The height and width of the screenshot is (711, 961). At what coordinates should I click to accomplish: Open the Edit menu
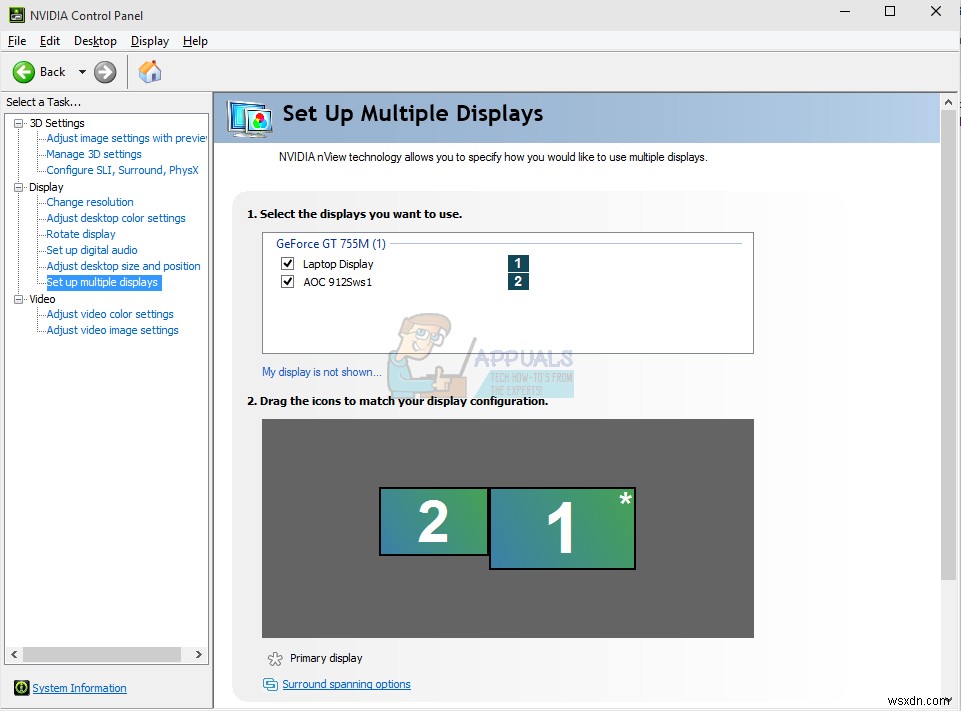pyautogui.click(x=50, y=41)
